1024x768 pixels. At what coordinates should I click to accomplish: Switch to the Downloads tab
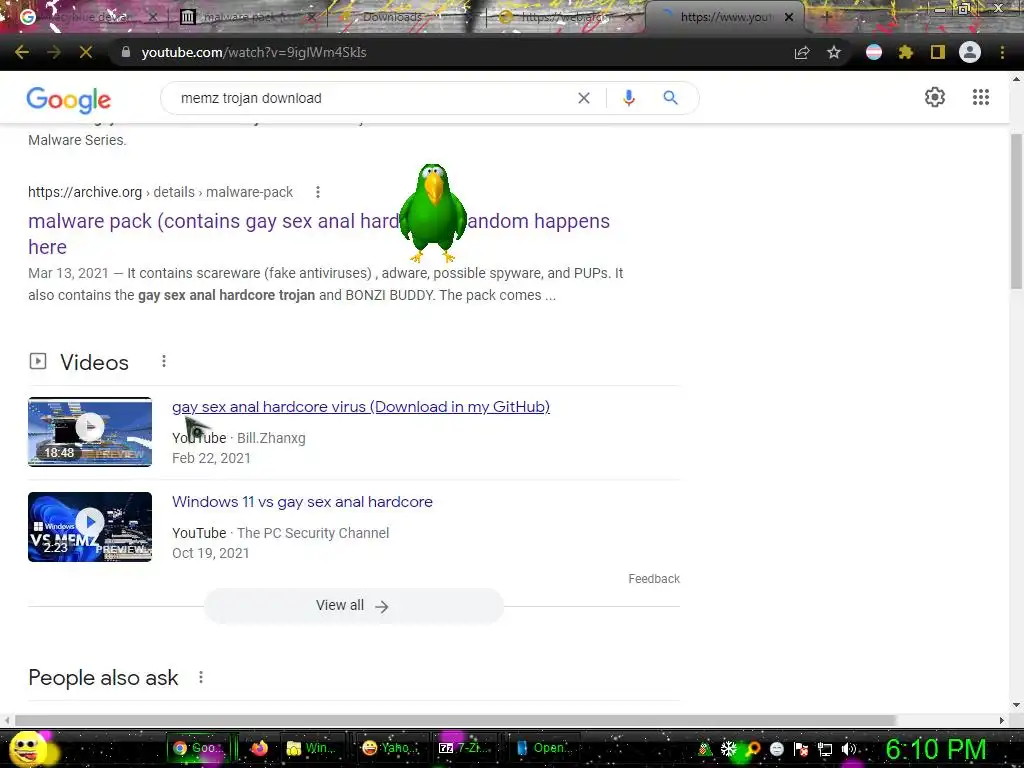392,17
